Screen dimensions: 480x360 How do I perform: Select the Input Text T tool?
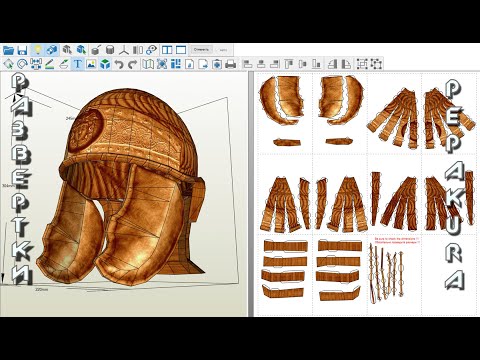click(x=77, y=64)
